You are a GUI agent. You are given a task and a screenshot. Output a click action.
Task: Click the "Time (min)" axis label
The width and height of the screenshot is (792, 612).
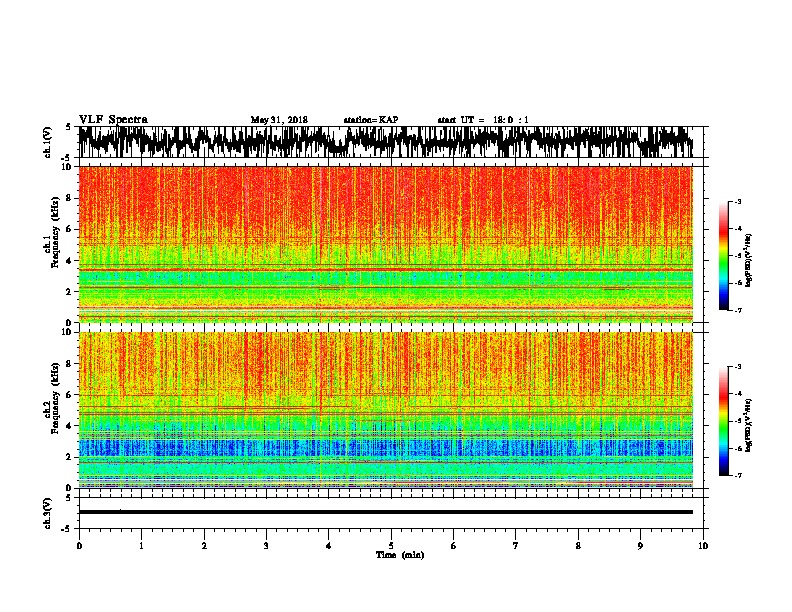tap(400, 555)
